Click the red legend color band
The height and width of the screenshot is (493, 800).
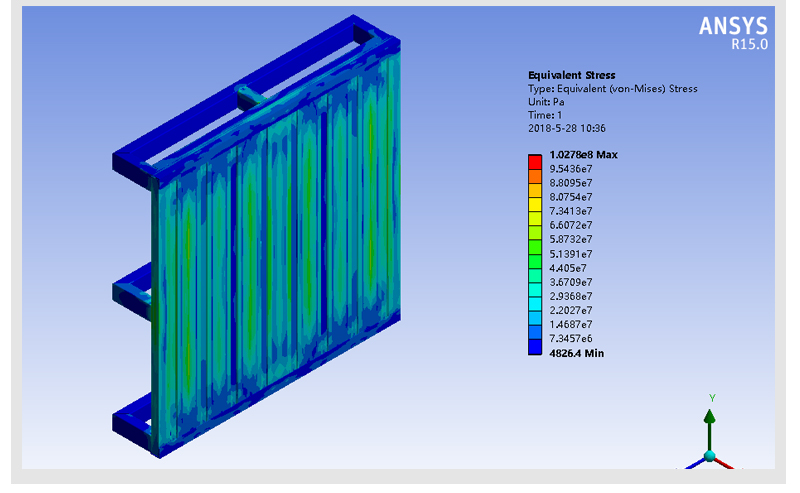535,162
